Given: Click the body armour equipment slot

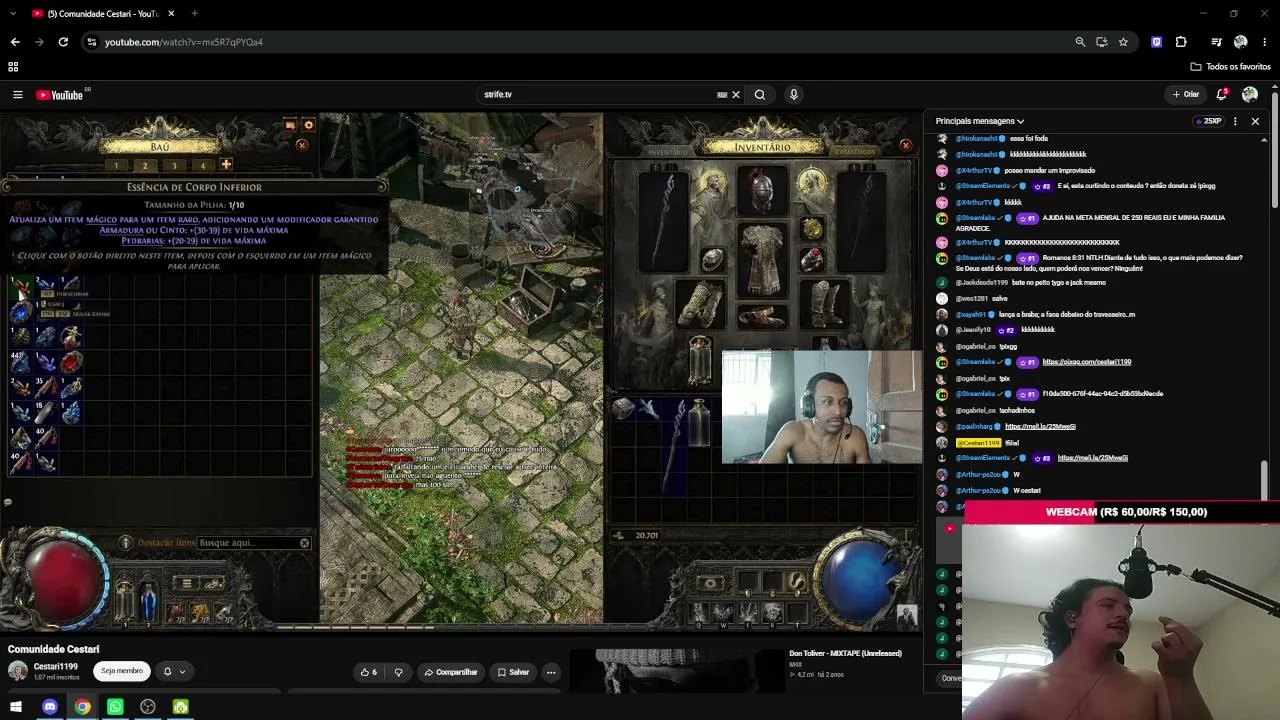Looking at the screenshot, I should coord(762,258).
